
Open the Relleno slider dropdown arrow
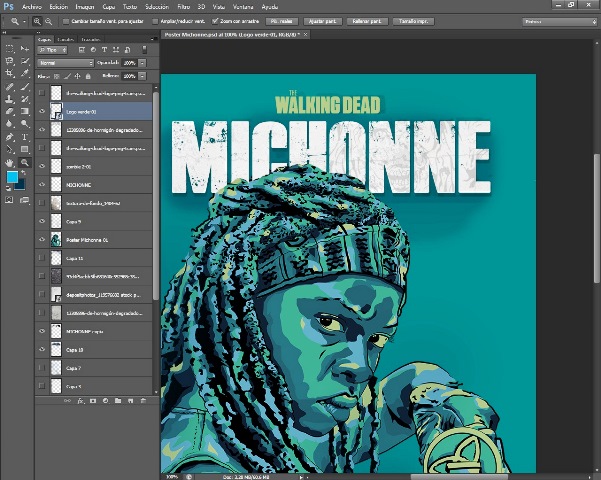tap(142, 76)
